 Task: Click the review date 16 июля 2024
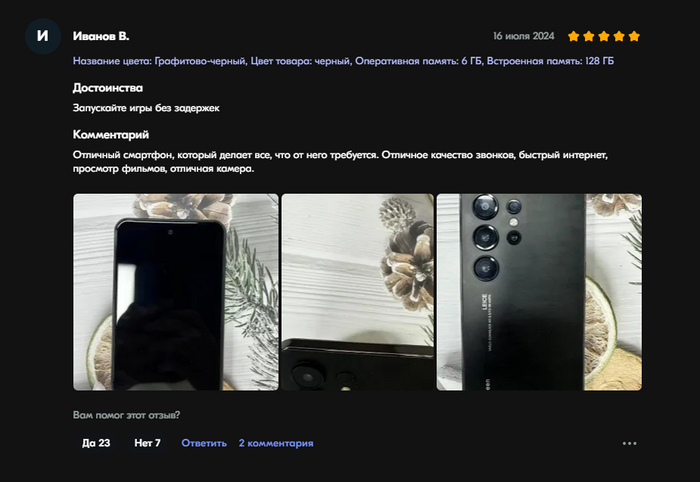point(524,36)
